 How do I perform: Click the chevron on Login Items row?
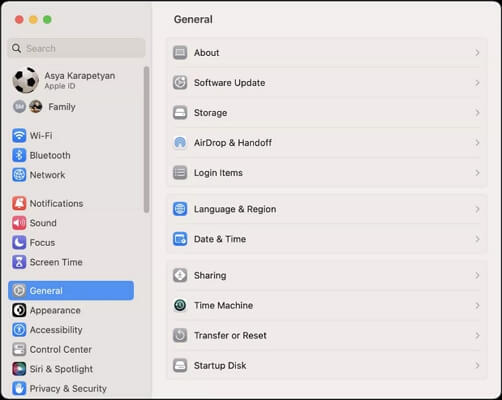coord(477,173)
